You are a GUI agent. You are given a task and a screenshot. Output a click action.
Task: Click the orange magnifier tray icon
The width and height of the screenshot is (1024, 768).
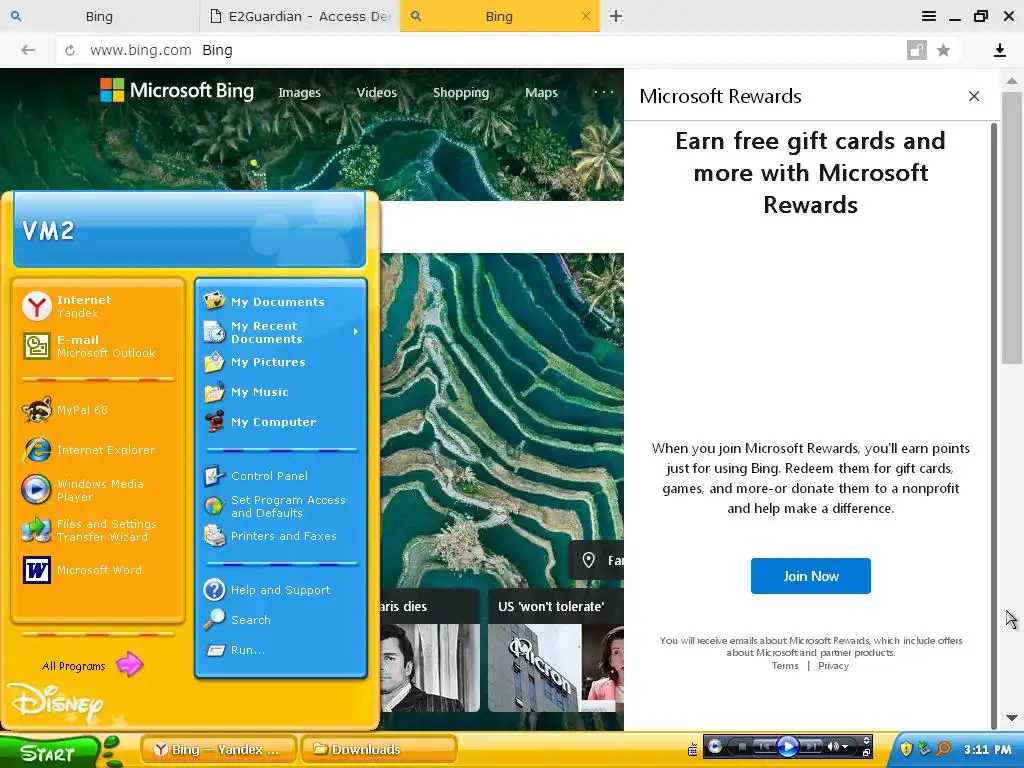[x=943, y=748]
